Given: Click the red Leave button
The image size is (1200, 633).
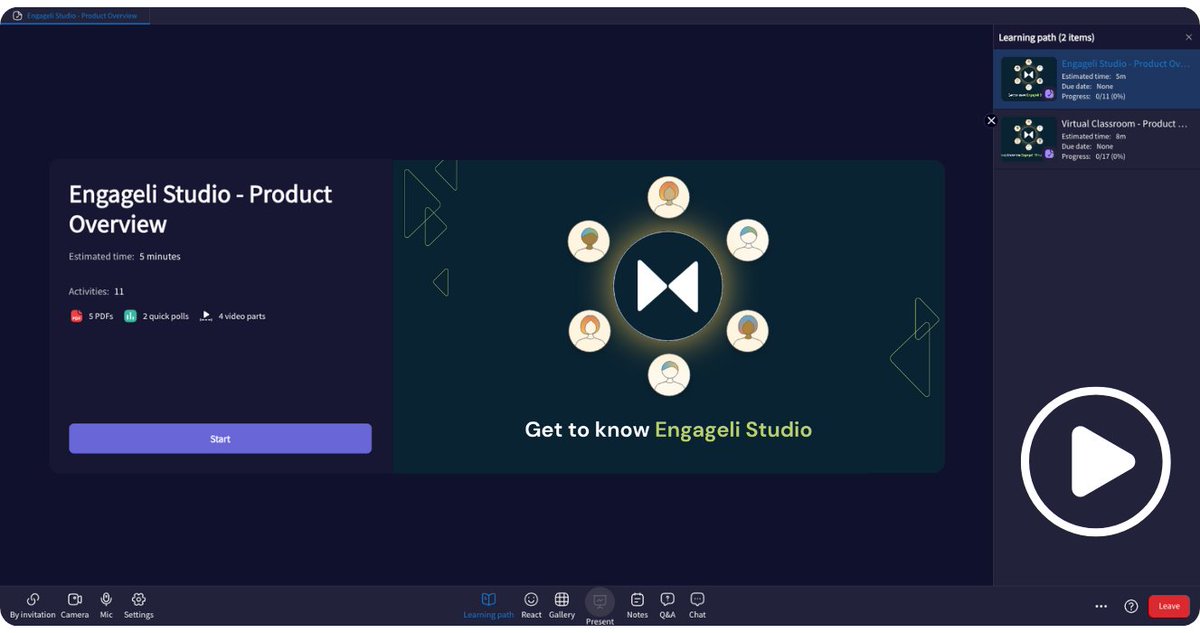Looking at the screenshot, I should [1169, 606].
